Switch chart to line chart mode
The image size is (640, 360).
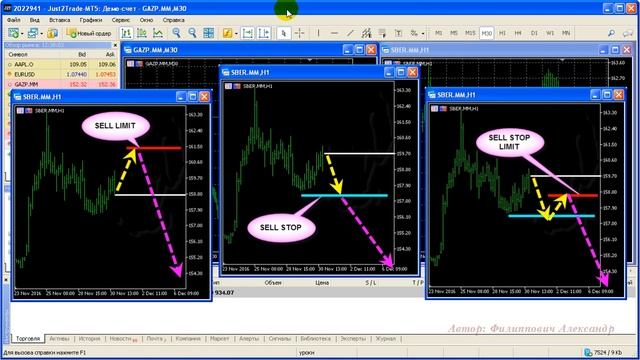pos(158,33)
